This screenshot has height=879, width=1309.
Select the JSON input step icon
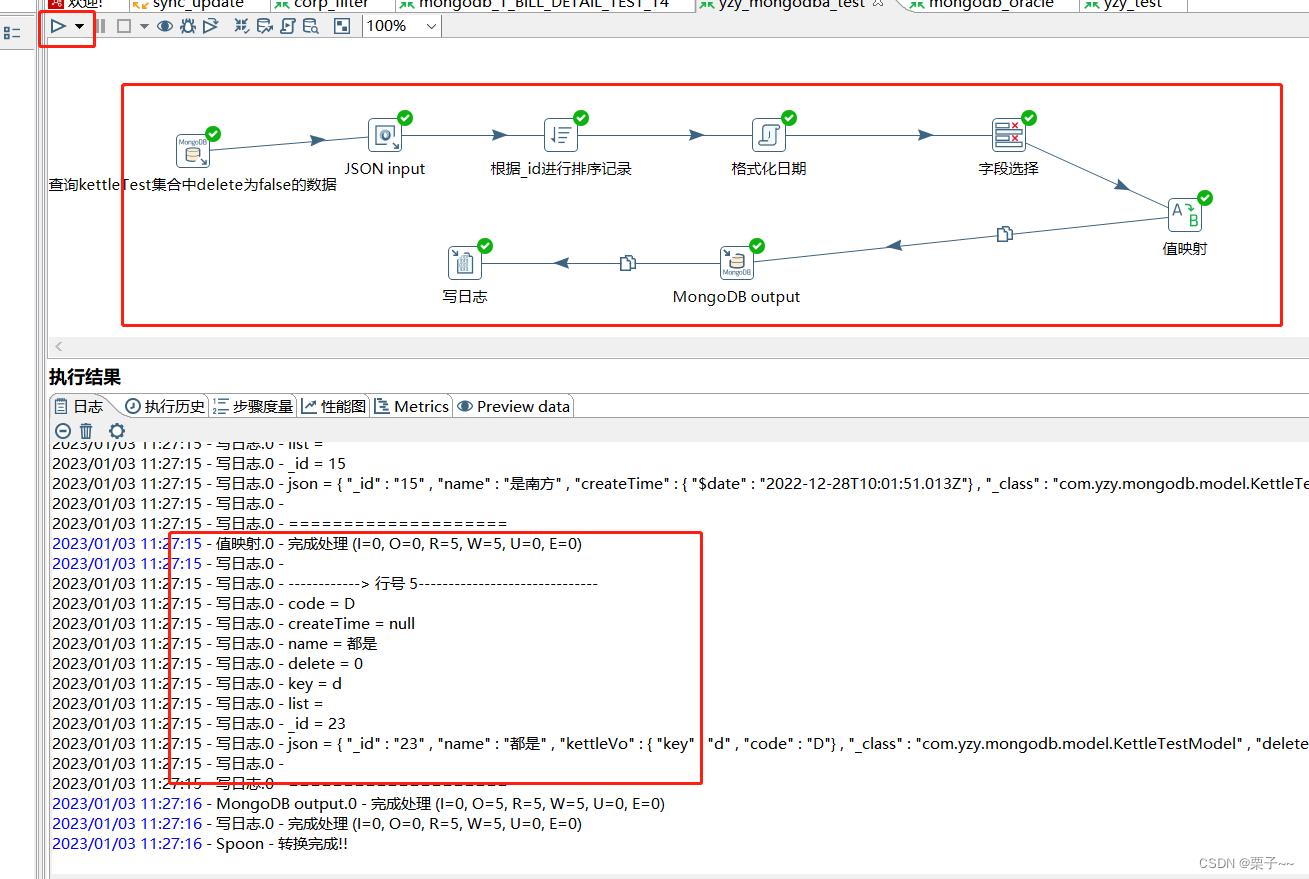click(x=385, y=135)
